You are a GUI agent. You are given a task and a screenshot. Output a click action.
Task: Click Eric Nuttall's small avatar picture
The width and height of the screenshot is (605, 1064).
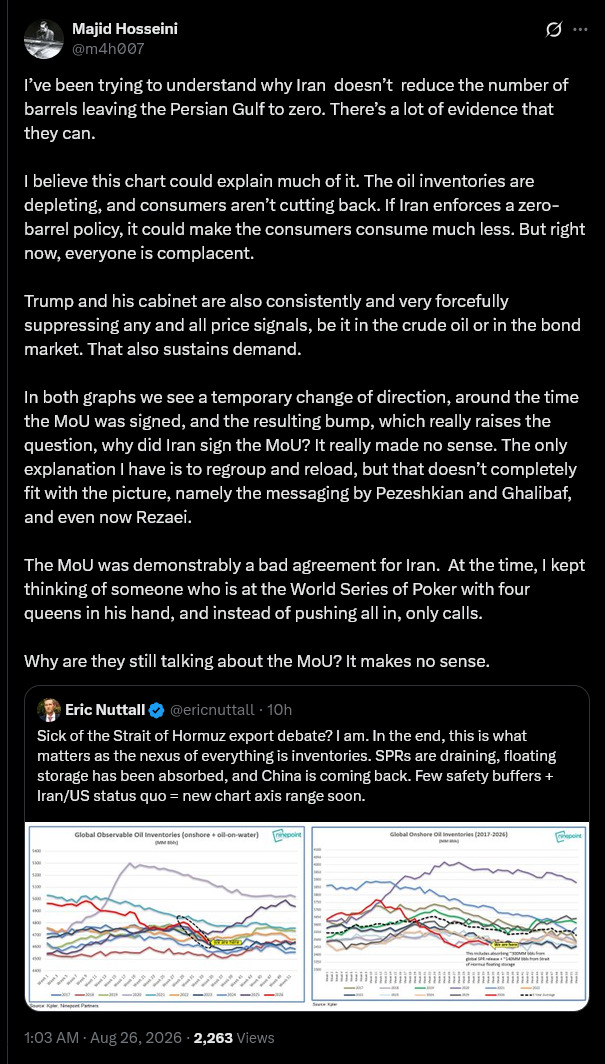[x=48, y=710]
